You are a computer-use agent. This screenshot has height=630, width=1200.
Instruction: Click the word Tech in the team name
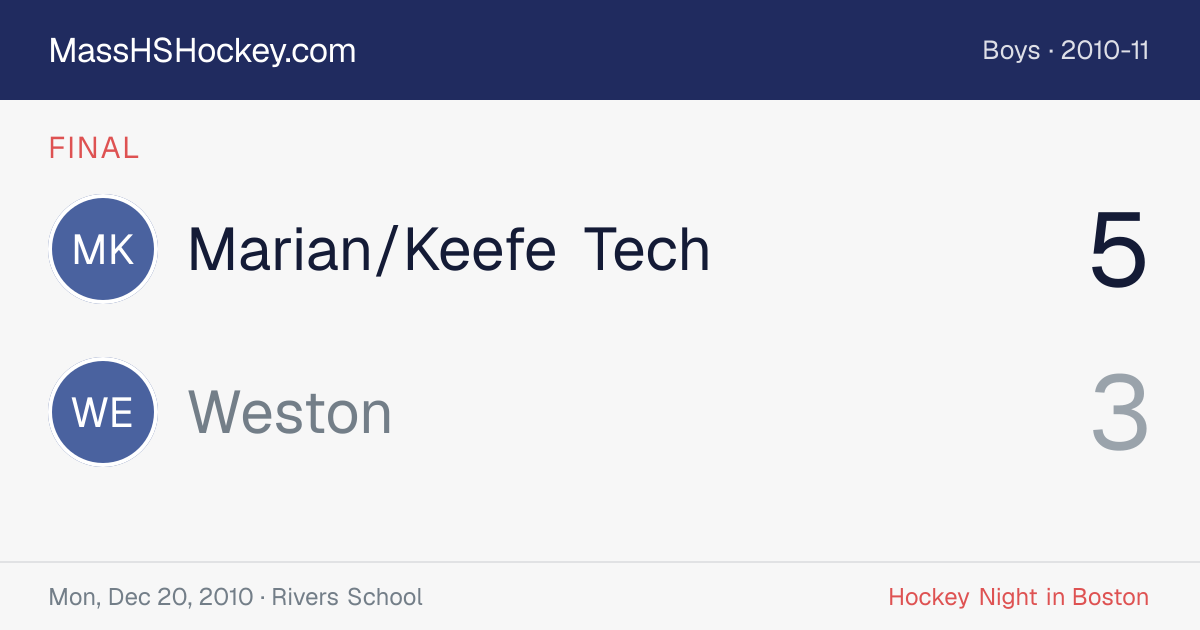pos(647,250)
